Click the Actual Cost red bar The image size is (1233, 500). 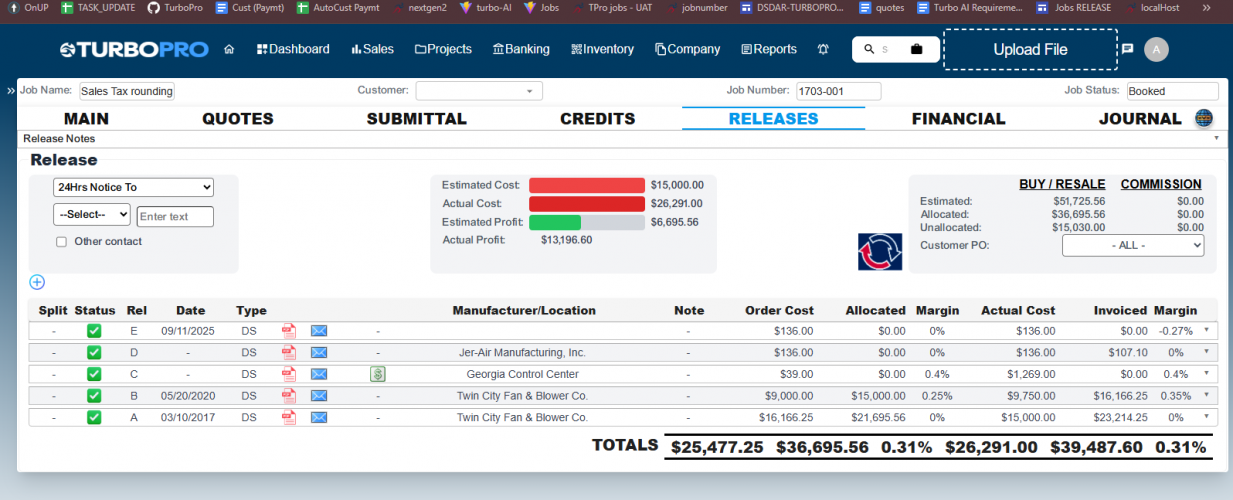coord(587,204)
